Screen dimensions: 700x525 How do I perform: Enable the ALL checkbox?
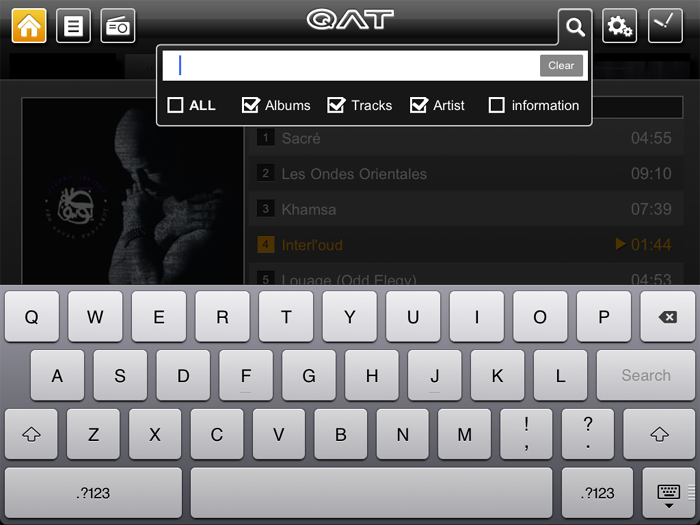(175, 105)
